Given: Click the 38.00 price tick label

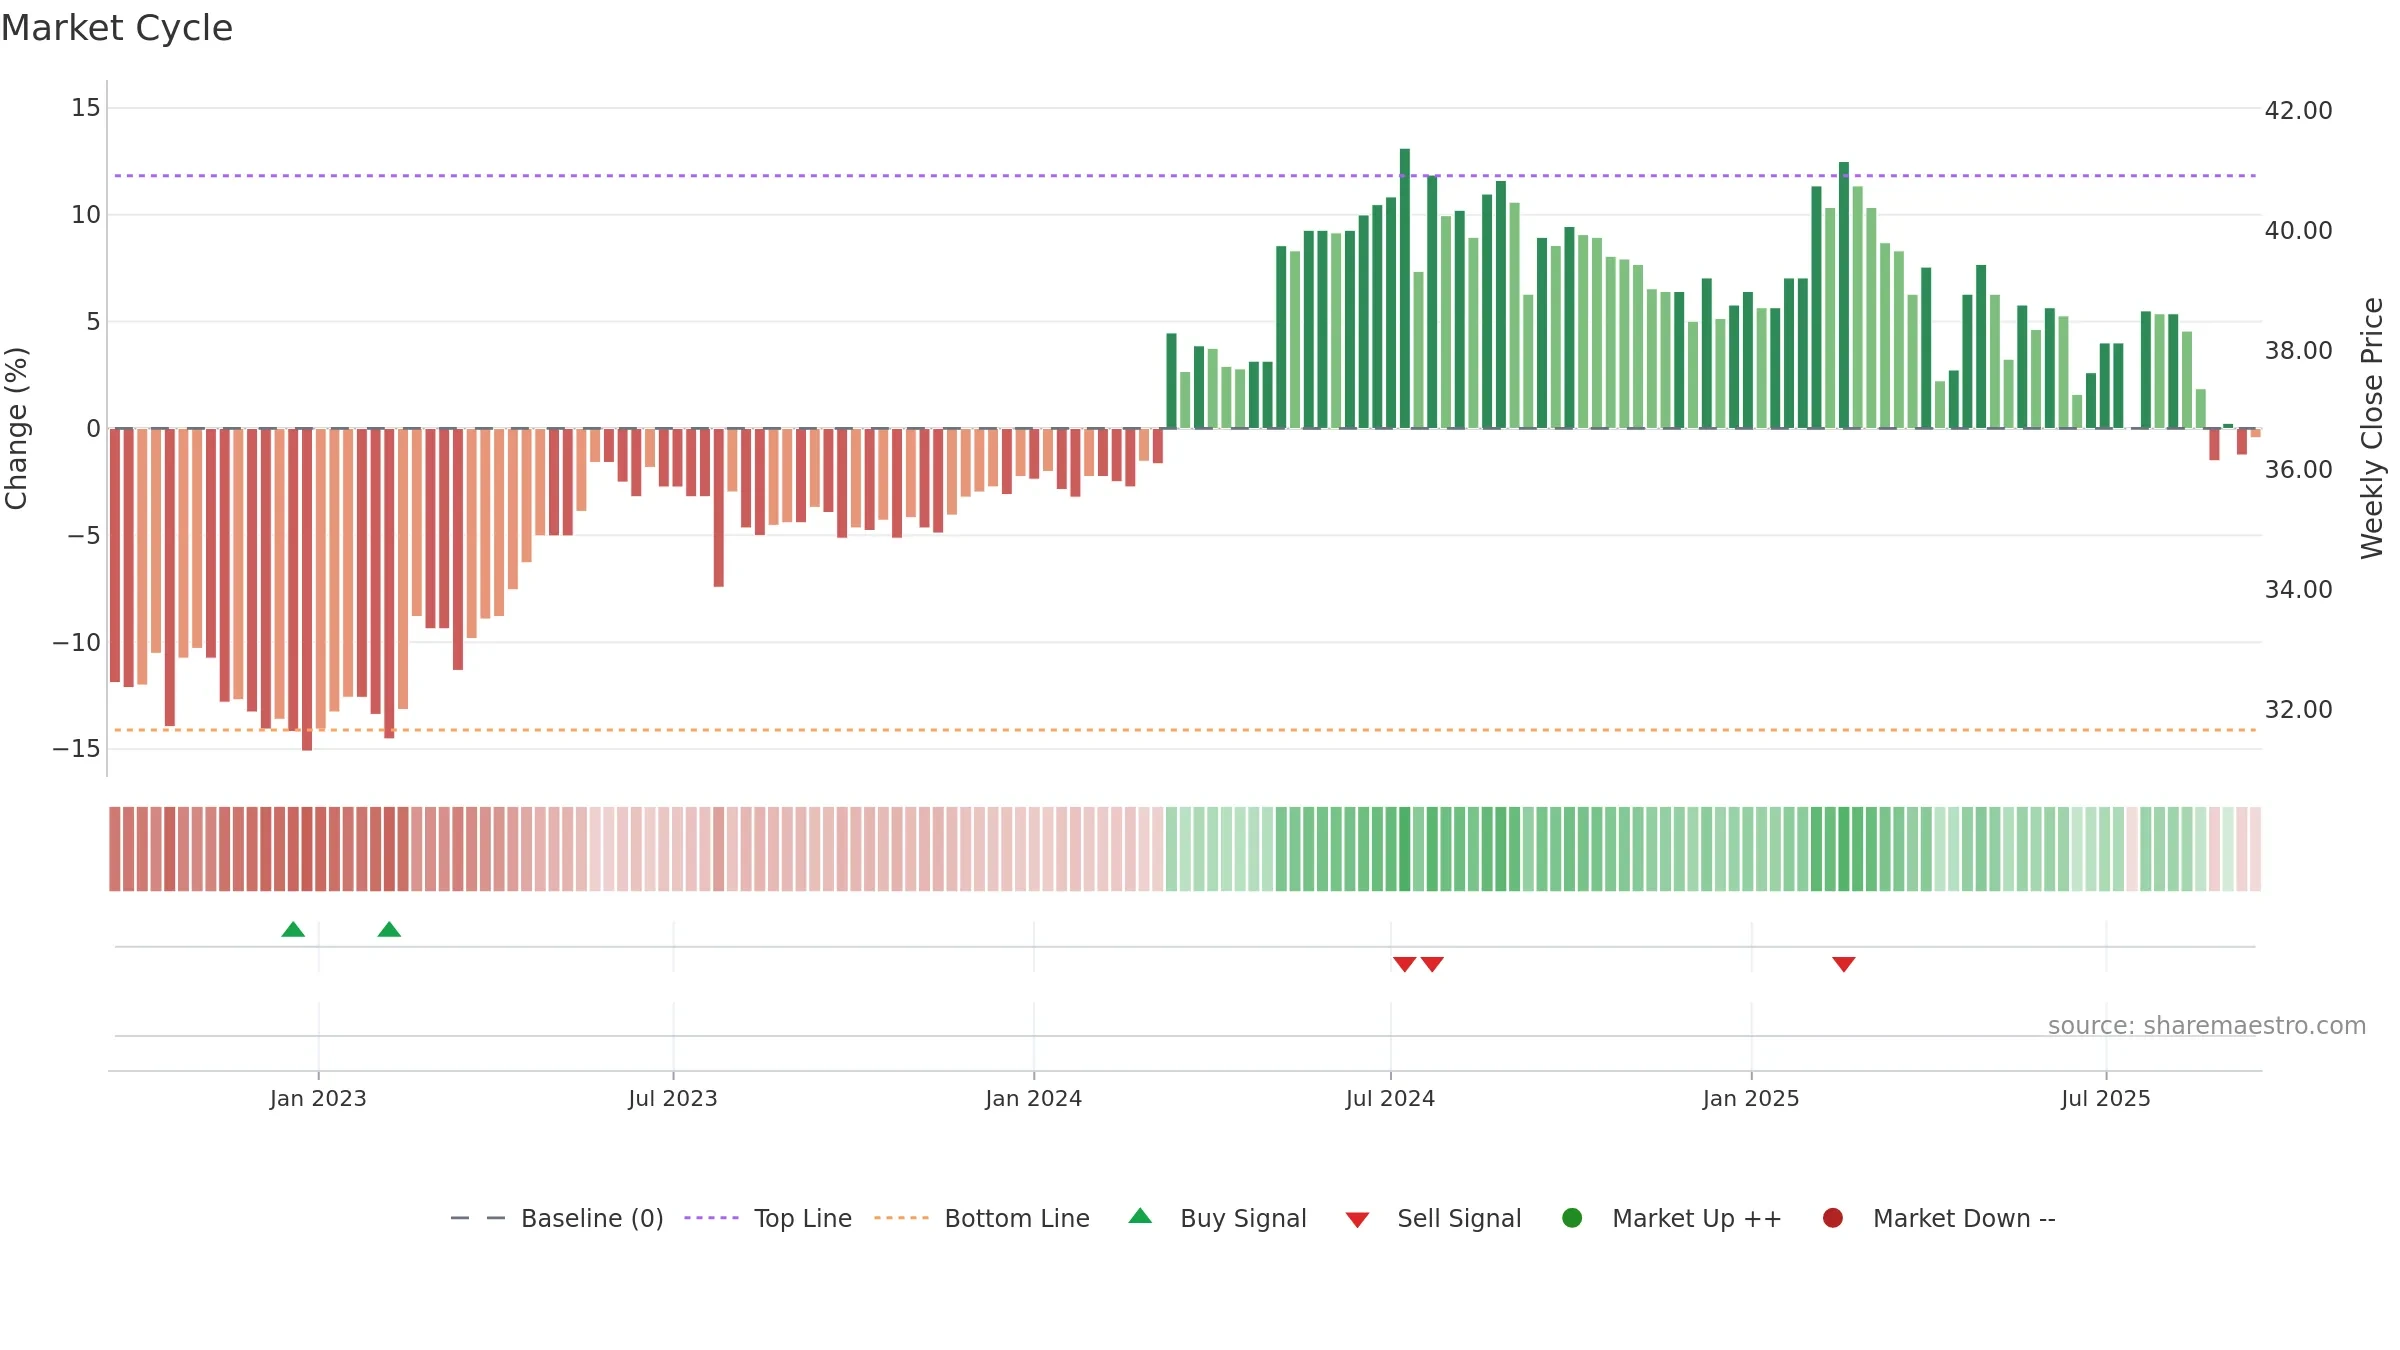Looking at the screenshot, I should coord(2298,350).
